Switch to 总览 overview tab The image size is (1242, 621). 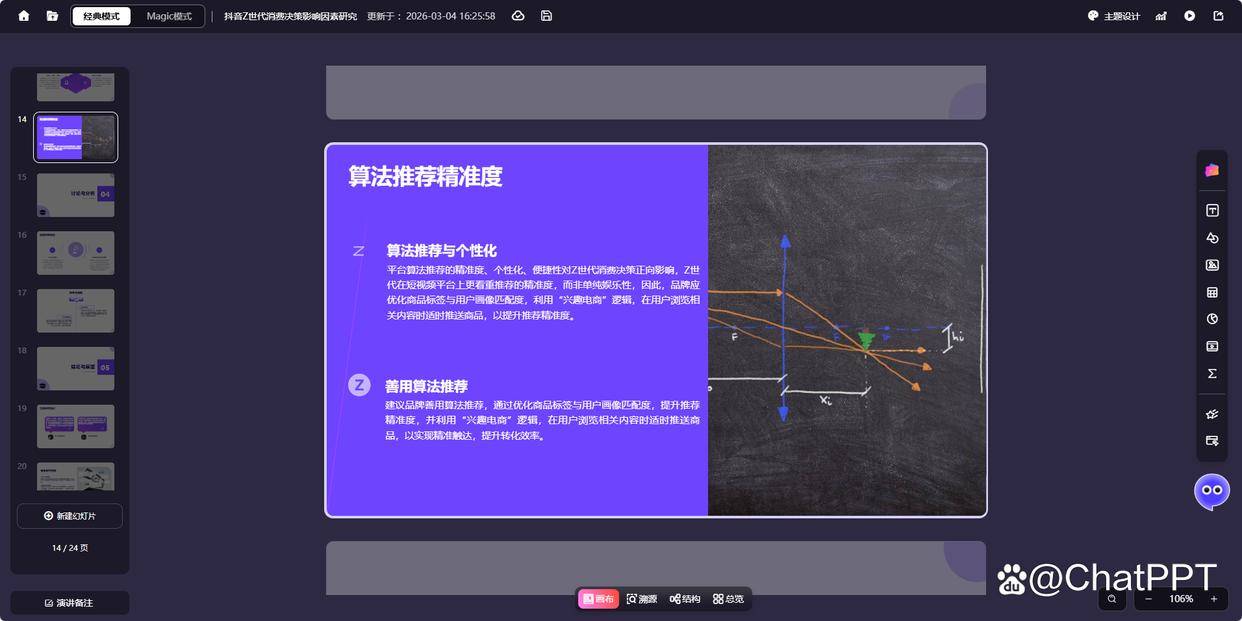coord(728,599)
